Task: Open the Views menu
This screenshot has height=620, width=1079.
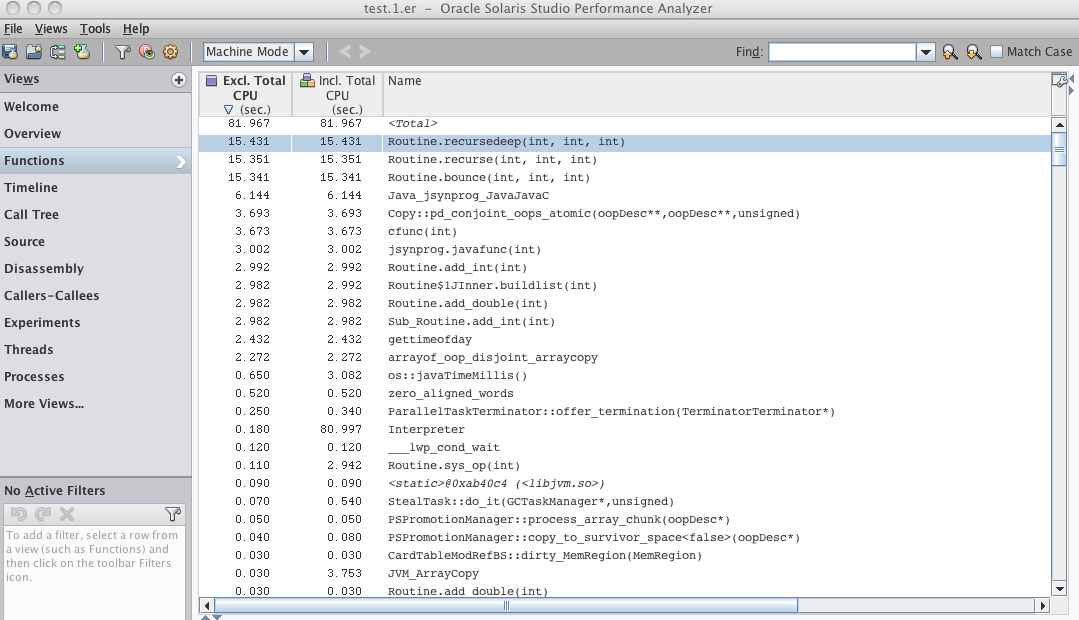Action: click(51, 29)
